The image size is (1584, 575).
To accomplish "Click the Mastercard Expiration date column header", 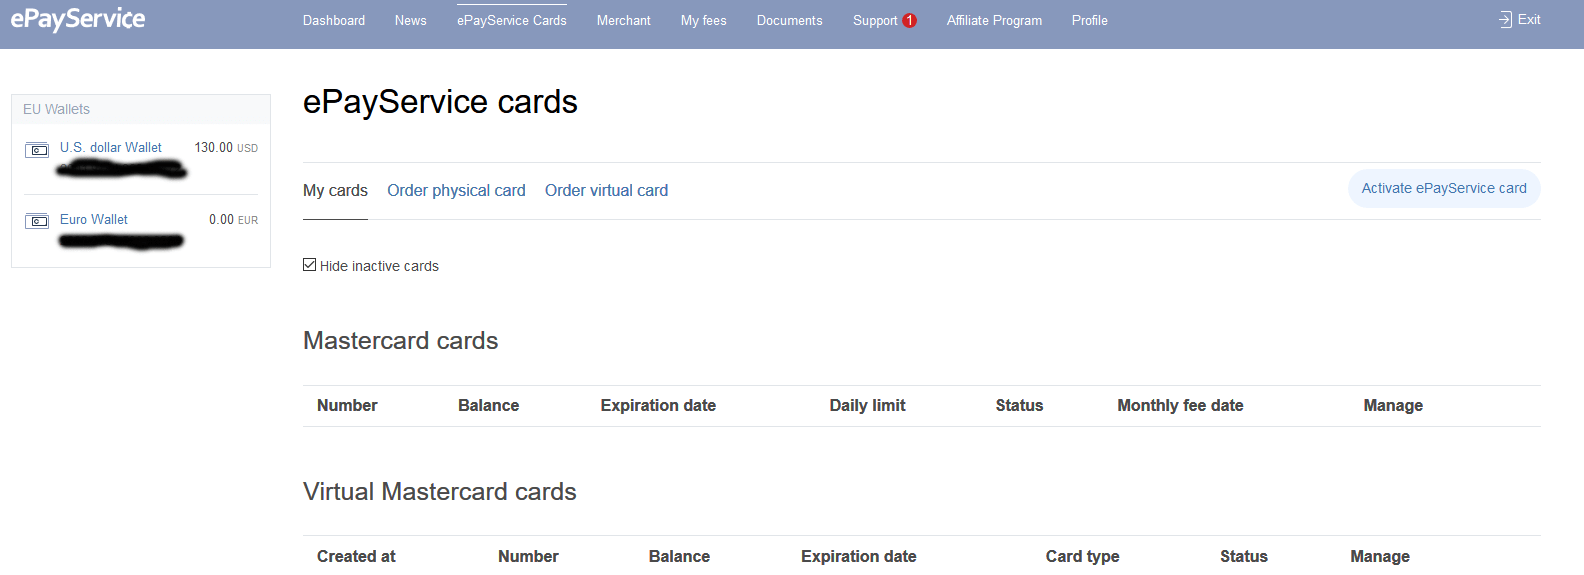I will click(x=658, y=405).
